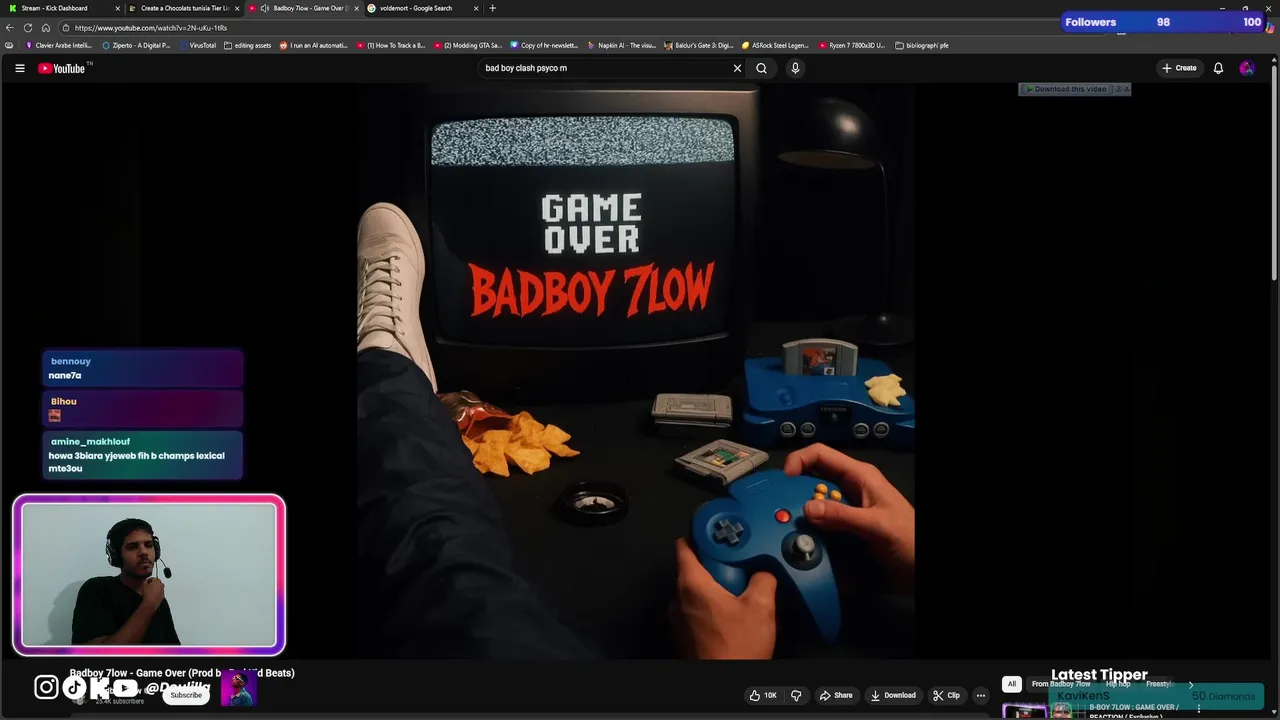Image resolution: width=1280 pixels, height=720 pixels.
Task: Click the Create button
Action: tap(1179, 68)
